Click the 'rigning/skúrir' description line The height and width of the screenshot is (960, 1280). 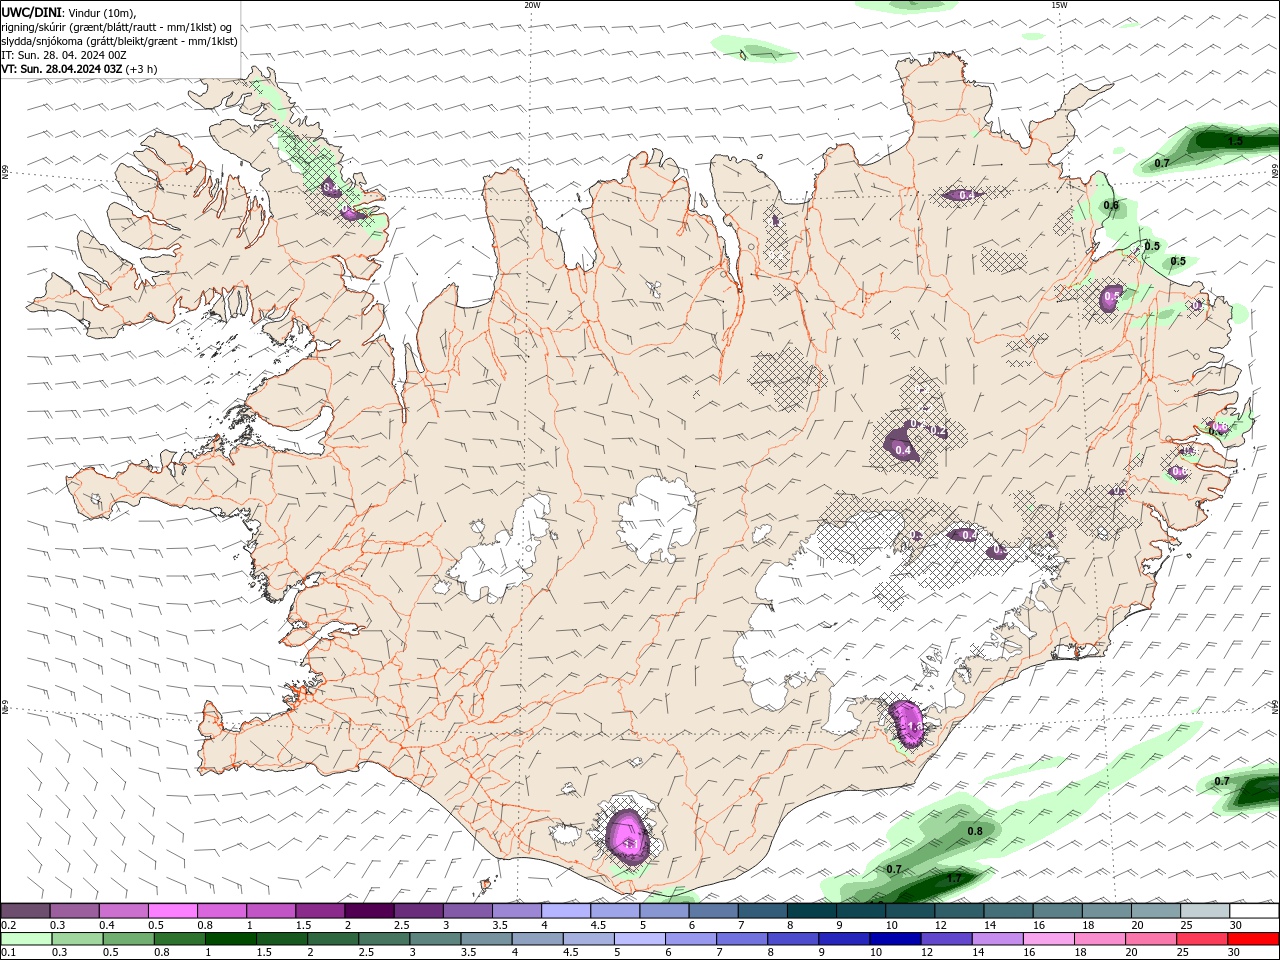pos(117,27)
